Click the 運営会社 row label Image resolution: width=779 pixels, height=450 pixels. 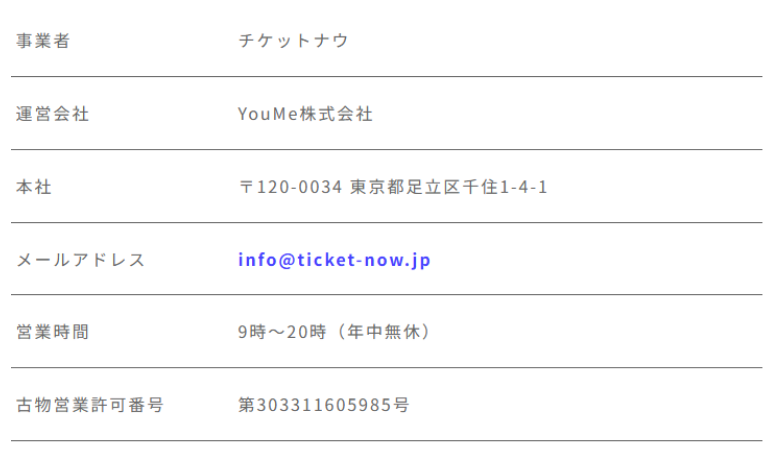click(52, 114)
